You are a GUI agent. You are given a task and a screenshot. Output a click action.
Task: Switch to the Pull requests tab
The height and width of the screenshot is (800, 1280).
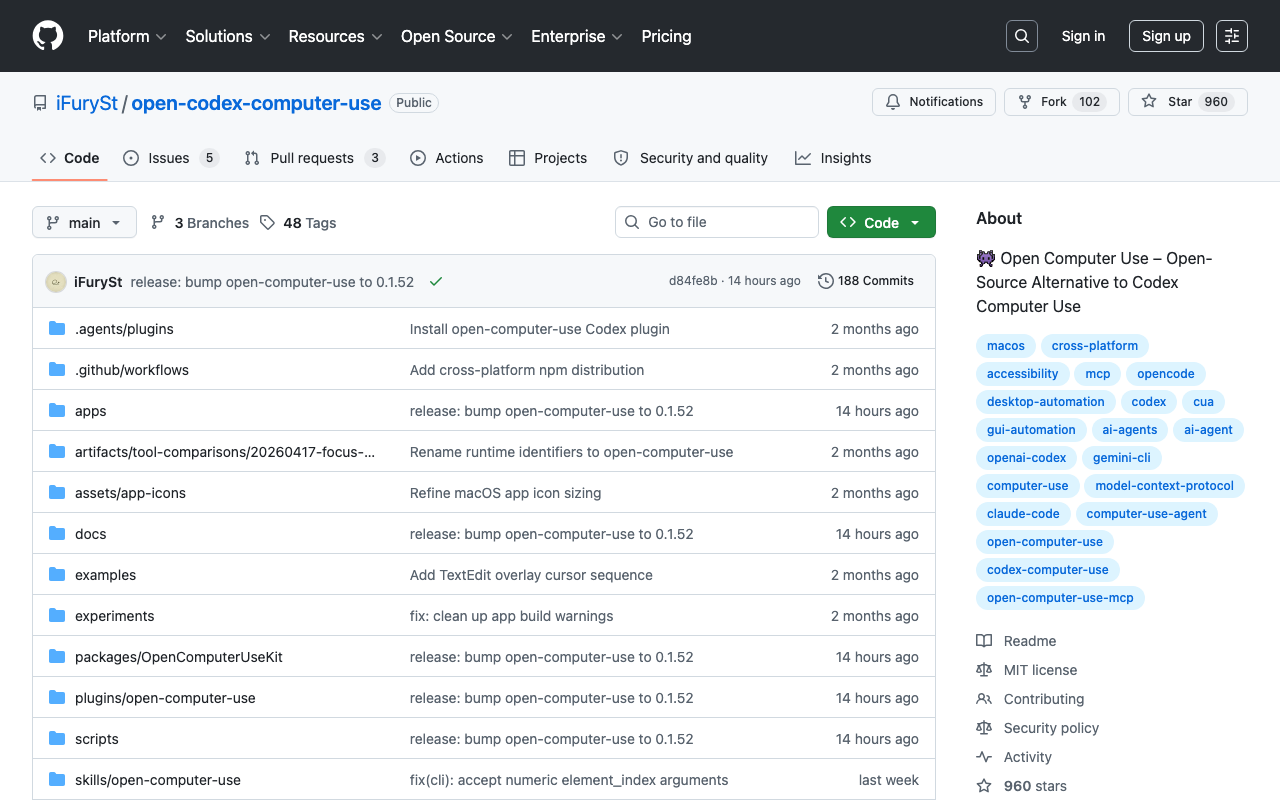(x=315, y=158)
